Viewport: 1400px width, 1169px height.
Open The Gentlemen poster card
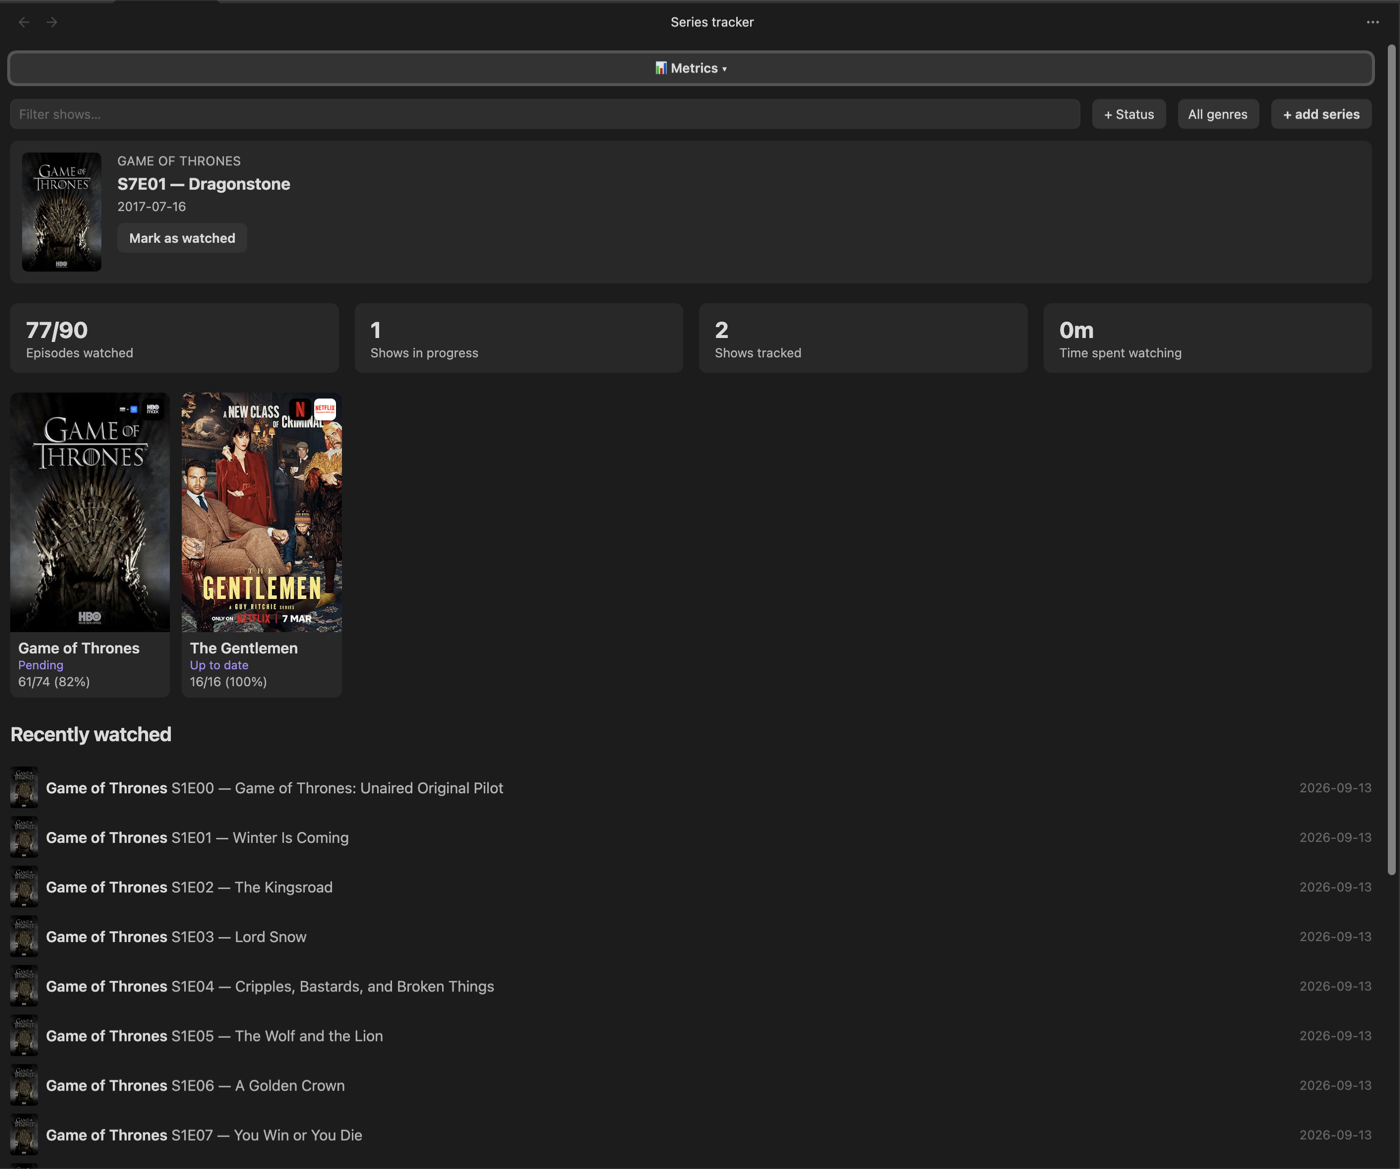[262, 512]
